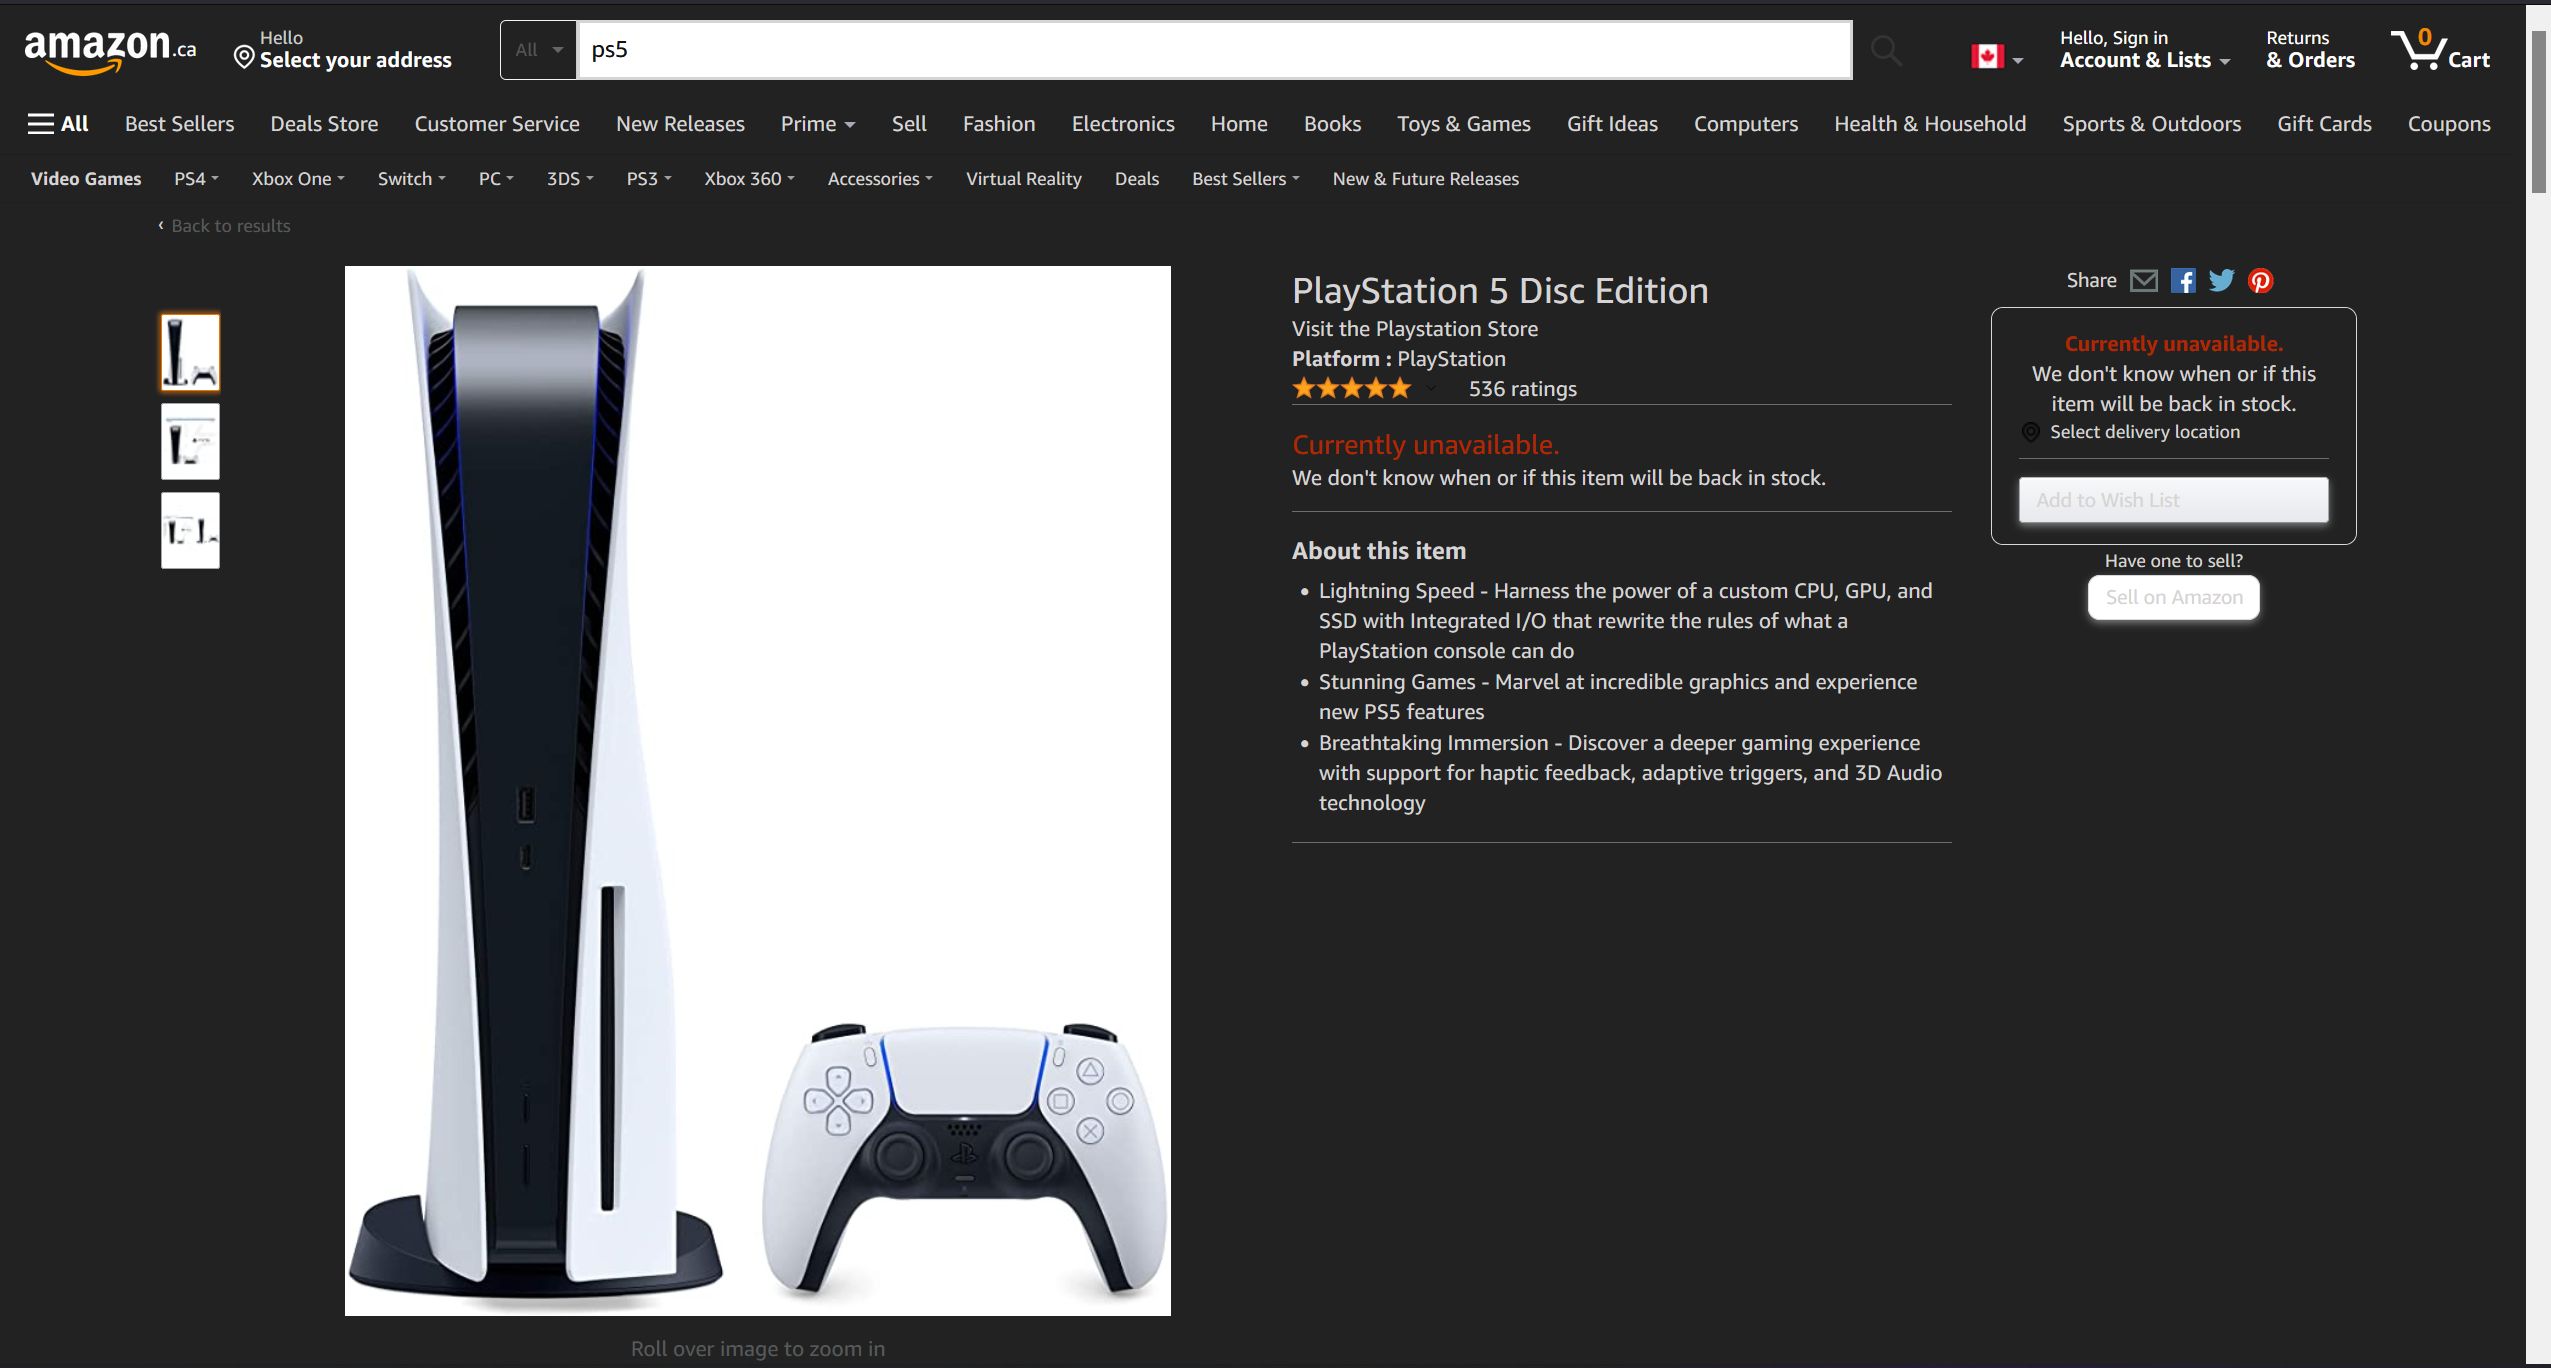The height and width of the screenshot is (1368, 2551).
Task: Share the product on Twitter
Action: [2222, 280]
